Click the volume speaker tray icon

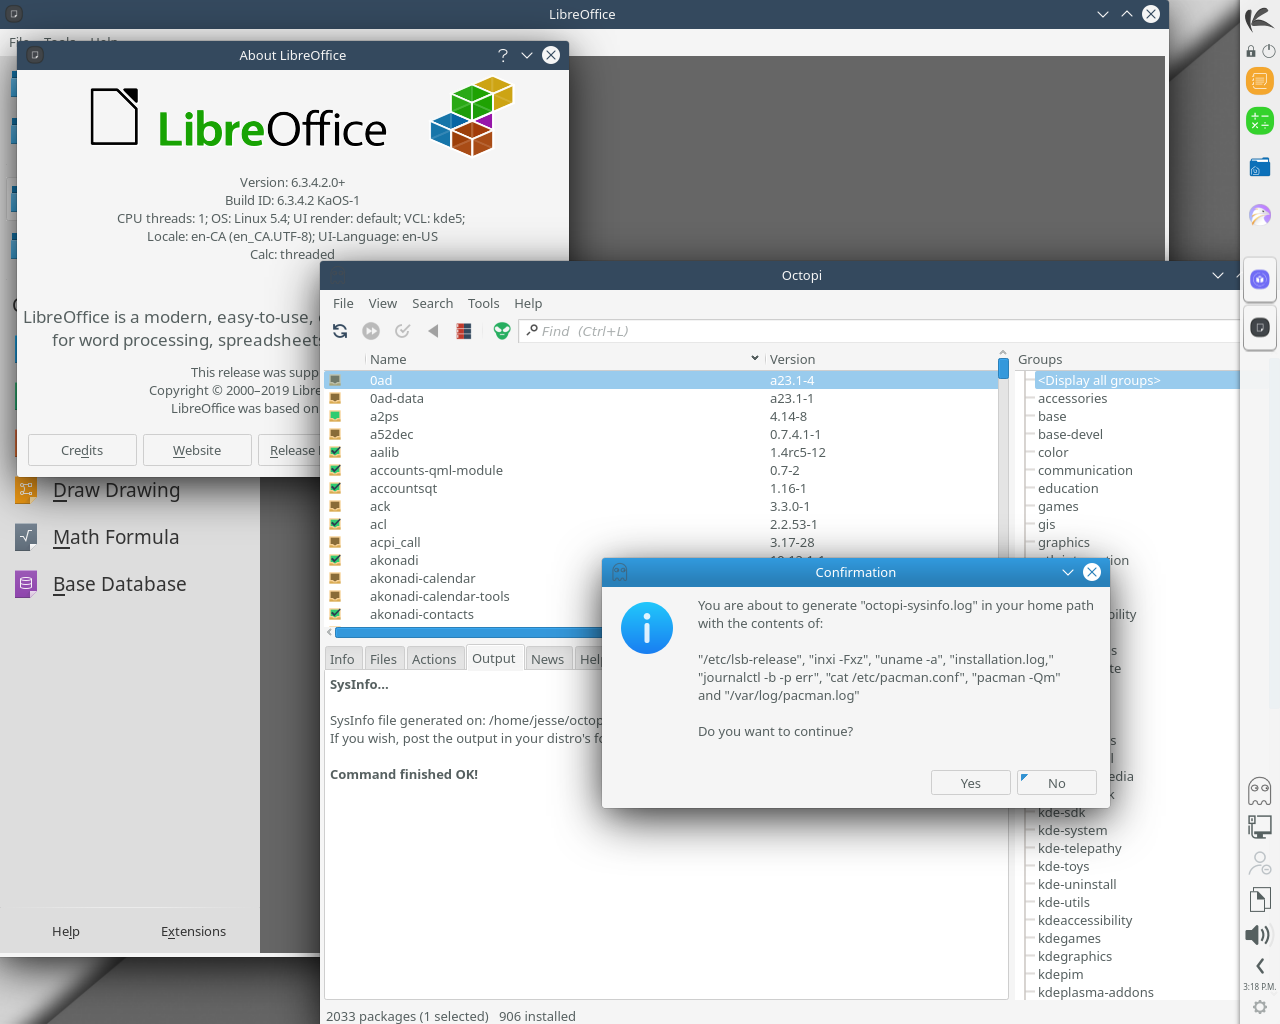1258,935
